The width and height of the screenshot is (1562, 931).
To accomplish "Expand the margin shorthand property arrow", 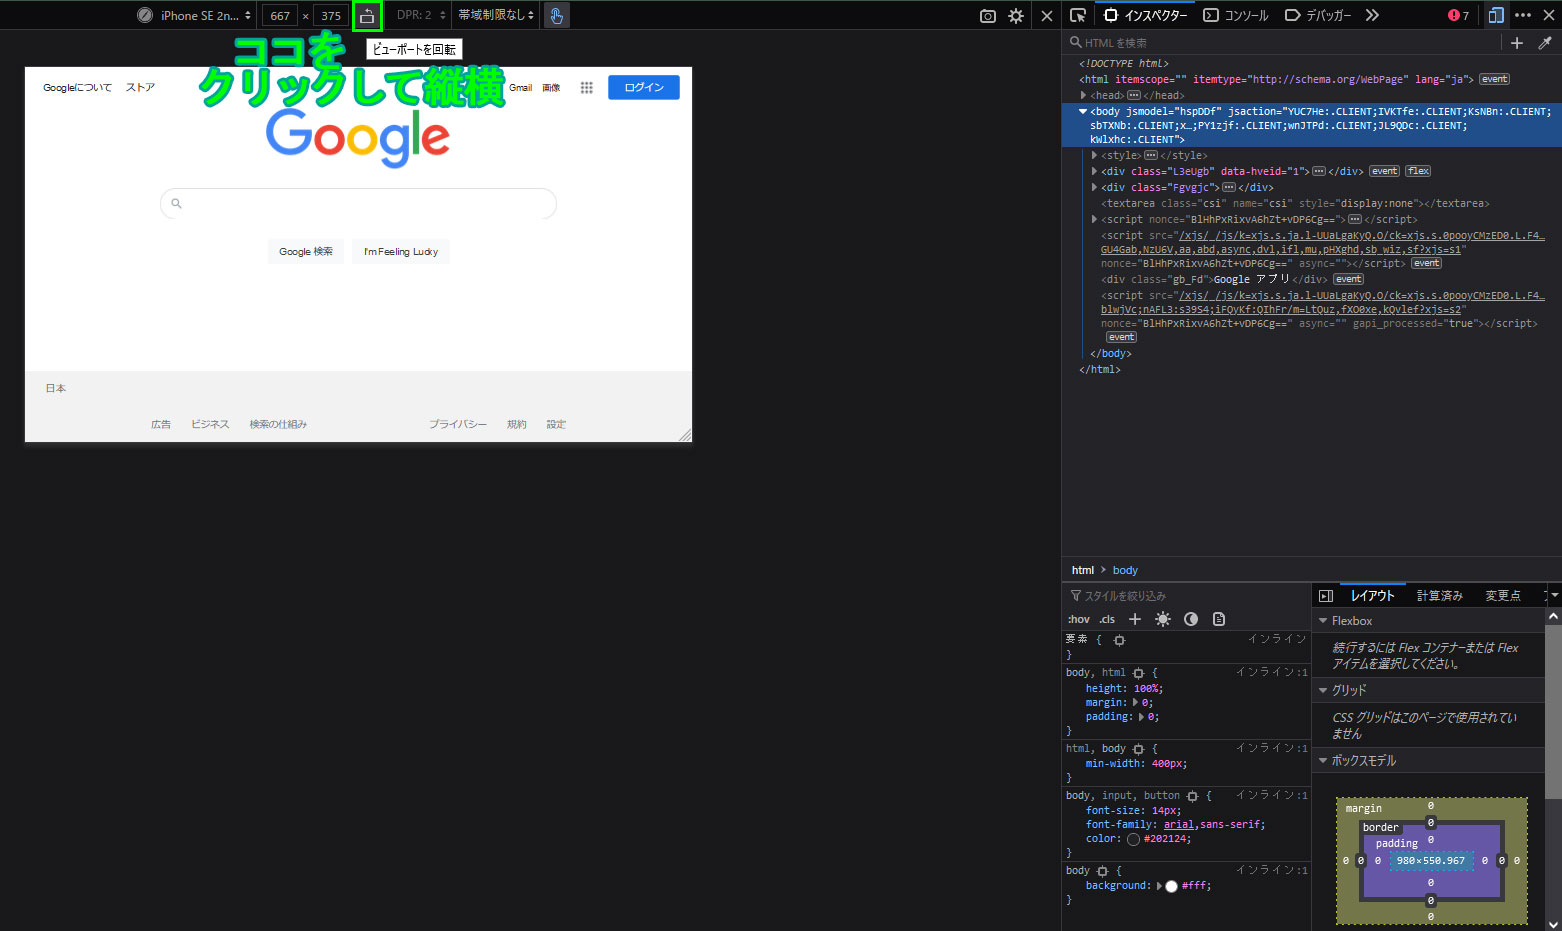I will pyautogui.click(x=1135, y=703).
